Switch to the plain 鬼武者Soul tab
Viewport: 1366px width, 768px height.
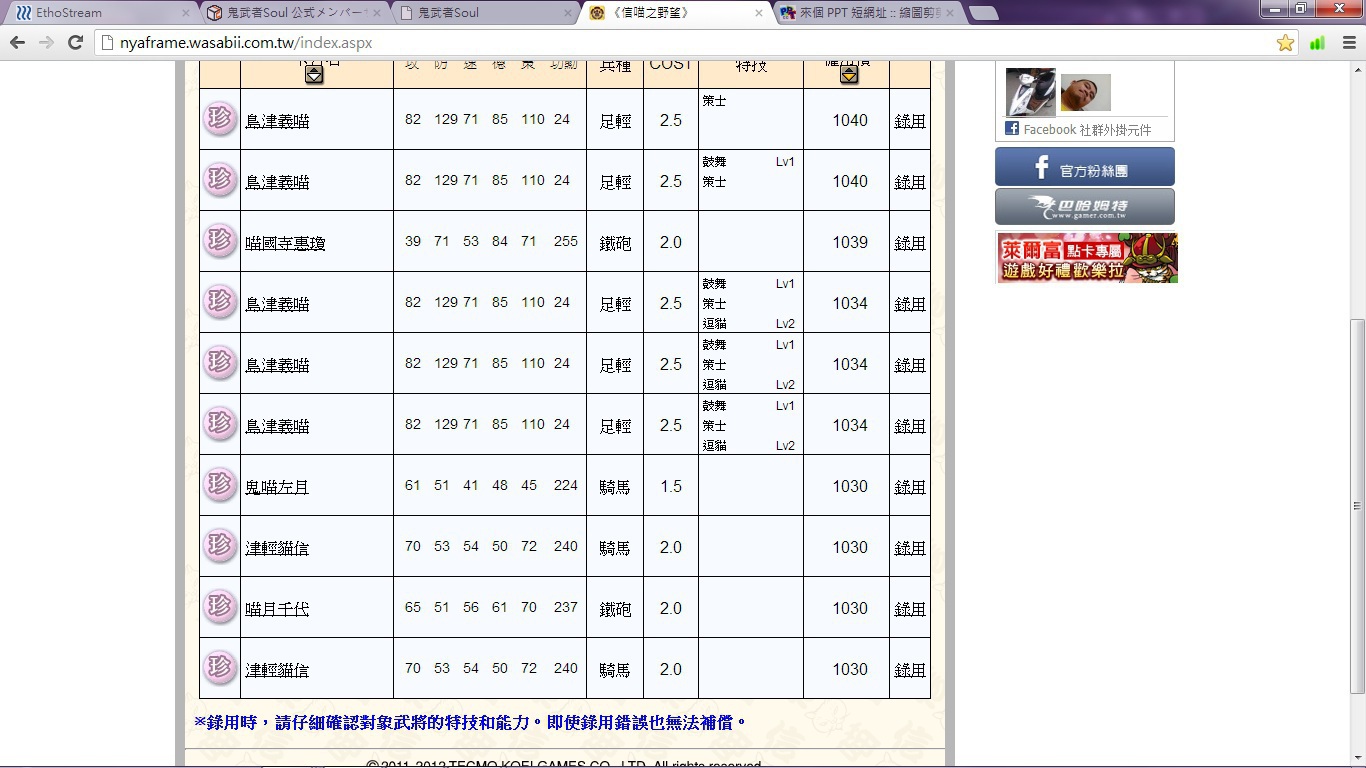pos(482,13)
